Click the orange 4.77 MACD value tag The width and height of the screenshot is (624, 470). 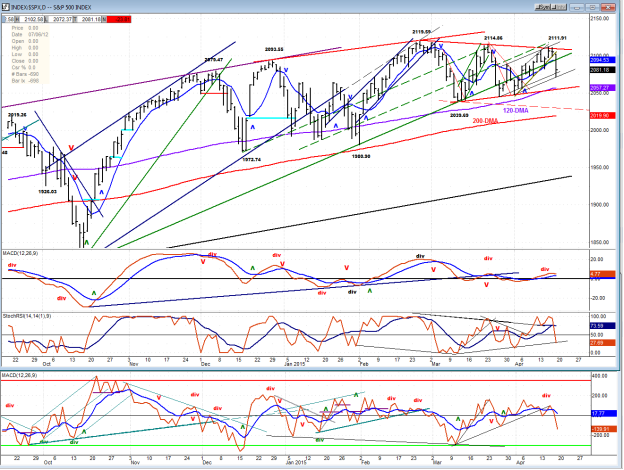pyautogui.click(x=602, y=274)
